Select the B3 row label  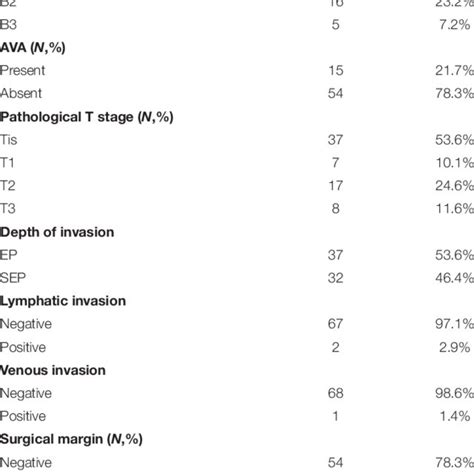pyautogui.click(x=8, y=25)
